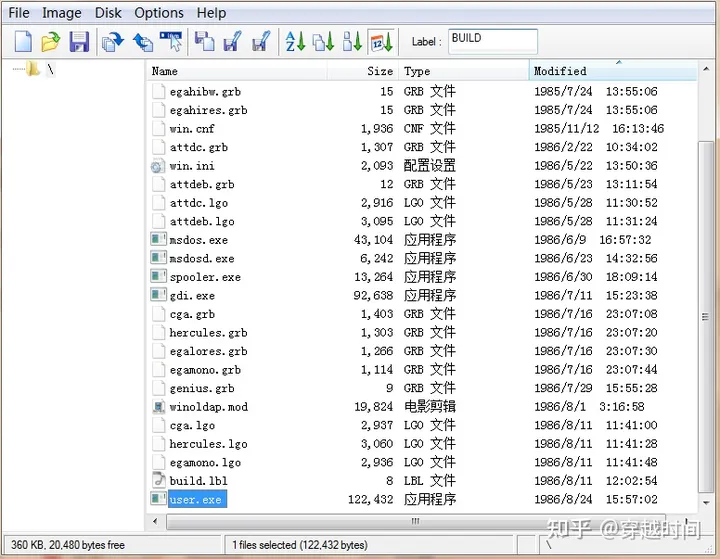This screenshot has width=720, height=559.
Task: Click the Open image folder icon
Action: tap(51, 42)
